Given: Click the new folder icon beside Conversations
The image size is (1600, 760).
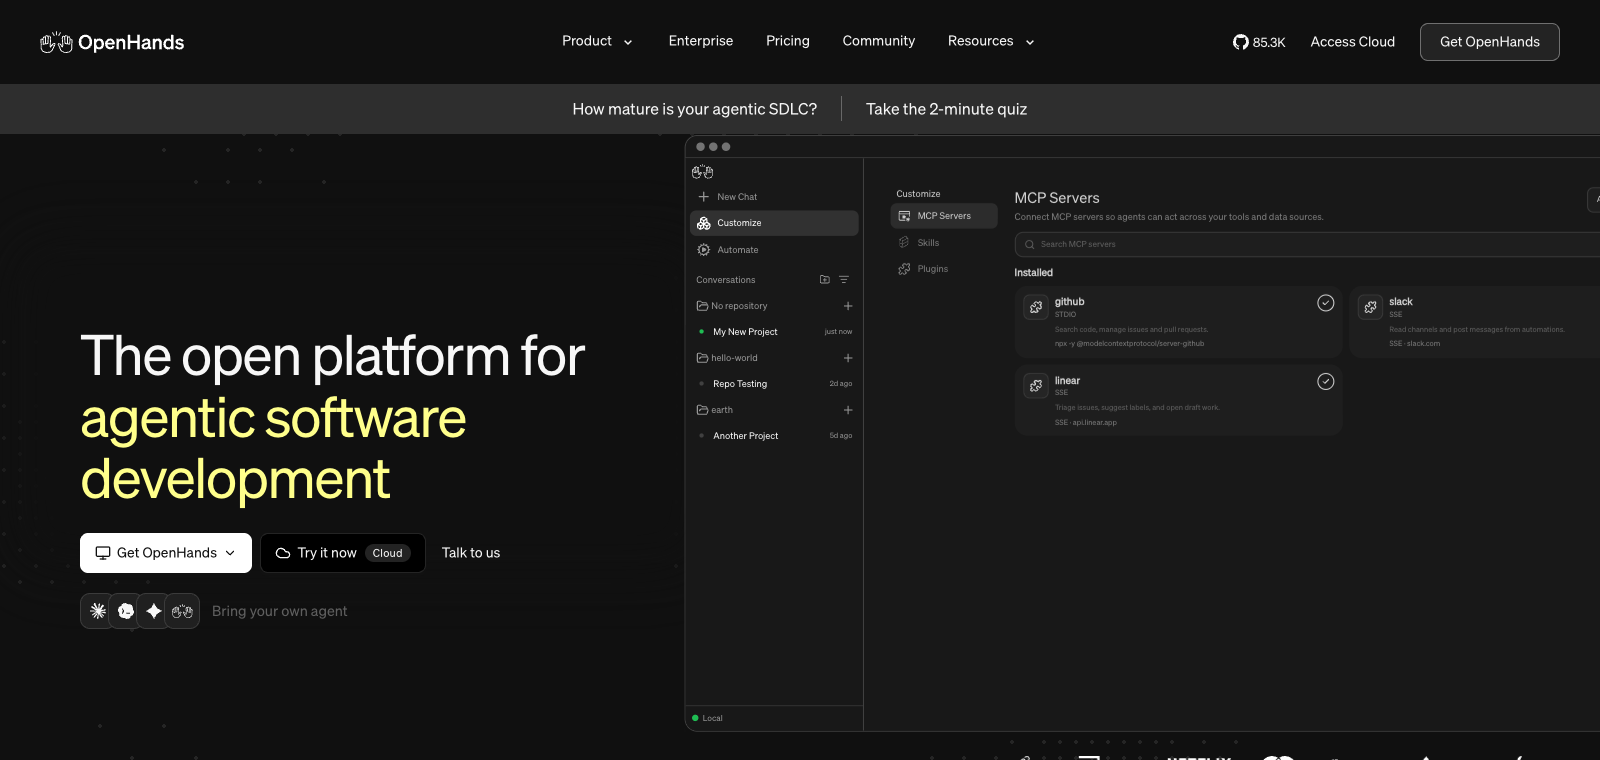Looking at the screenshot, I should 825,280.
